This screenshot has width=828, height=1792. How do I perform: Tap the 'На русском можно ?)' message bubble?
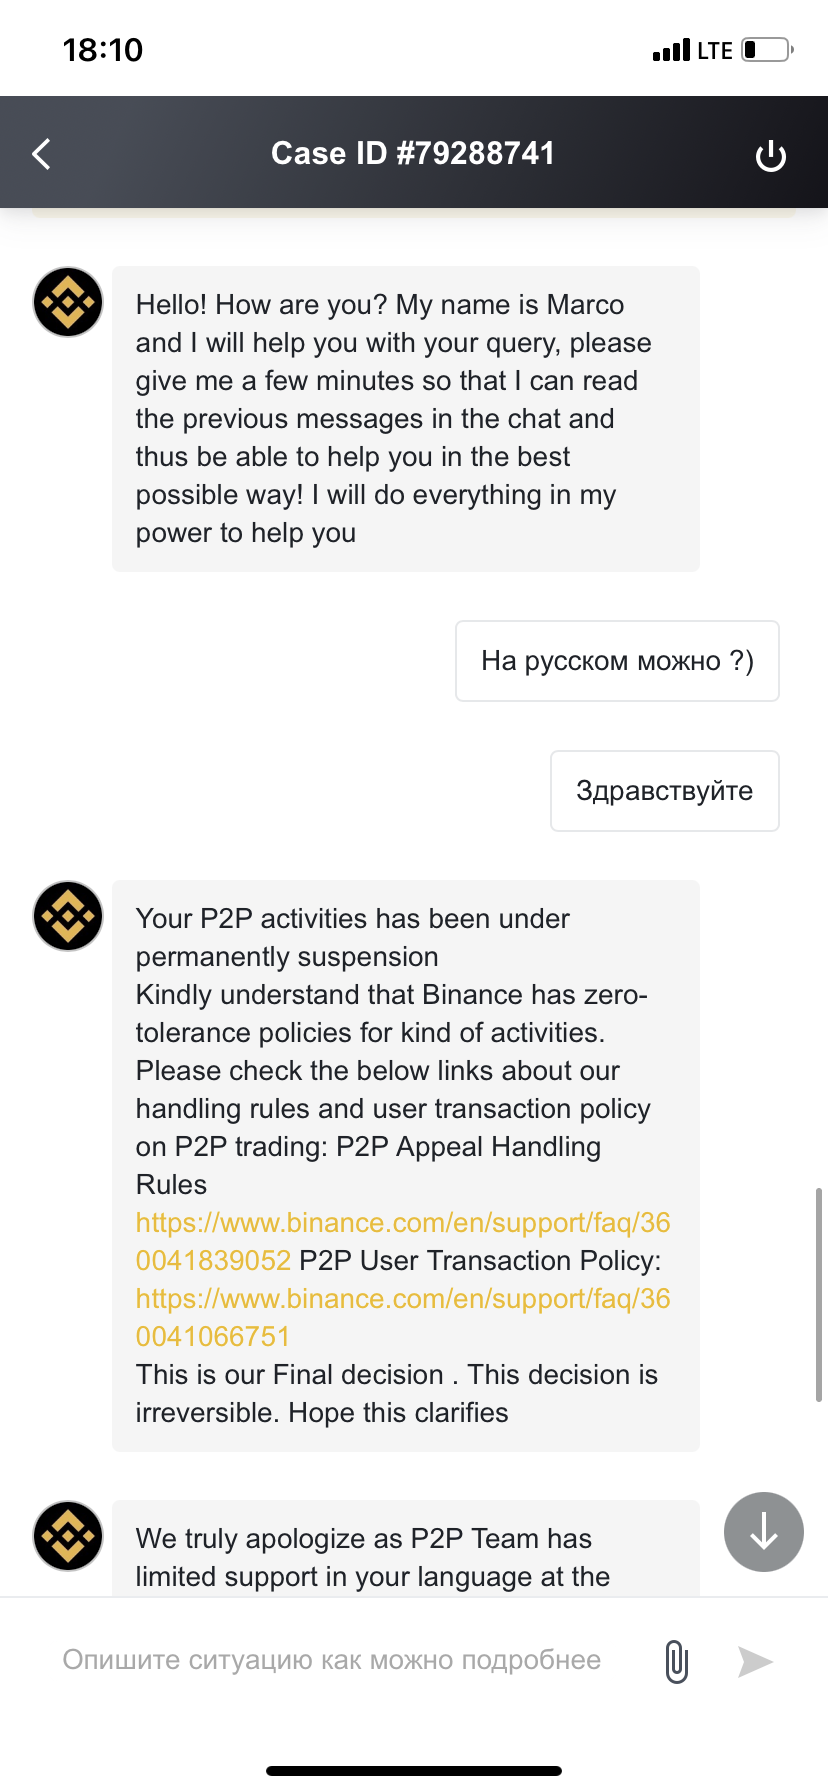(617, 661)
